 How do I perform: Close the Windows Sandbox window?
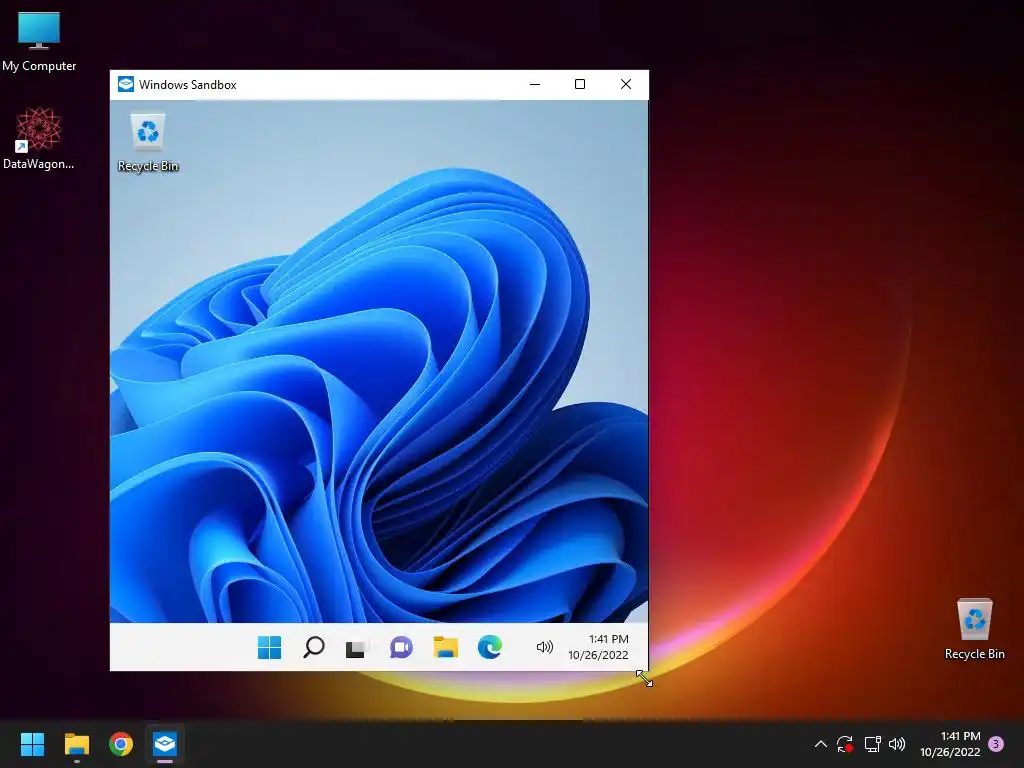(626, 84)
